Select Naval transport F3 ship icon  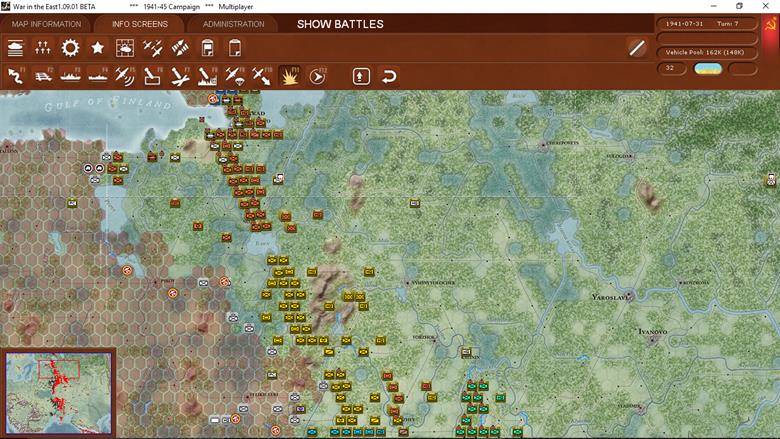point(70,76)
